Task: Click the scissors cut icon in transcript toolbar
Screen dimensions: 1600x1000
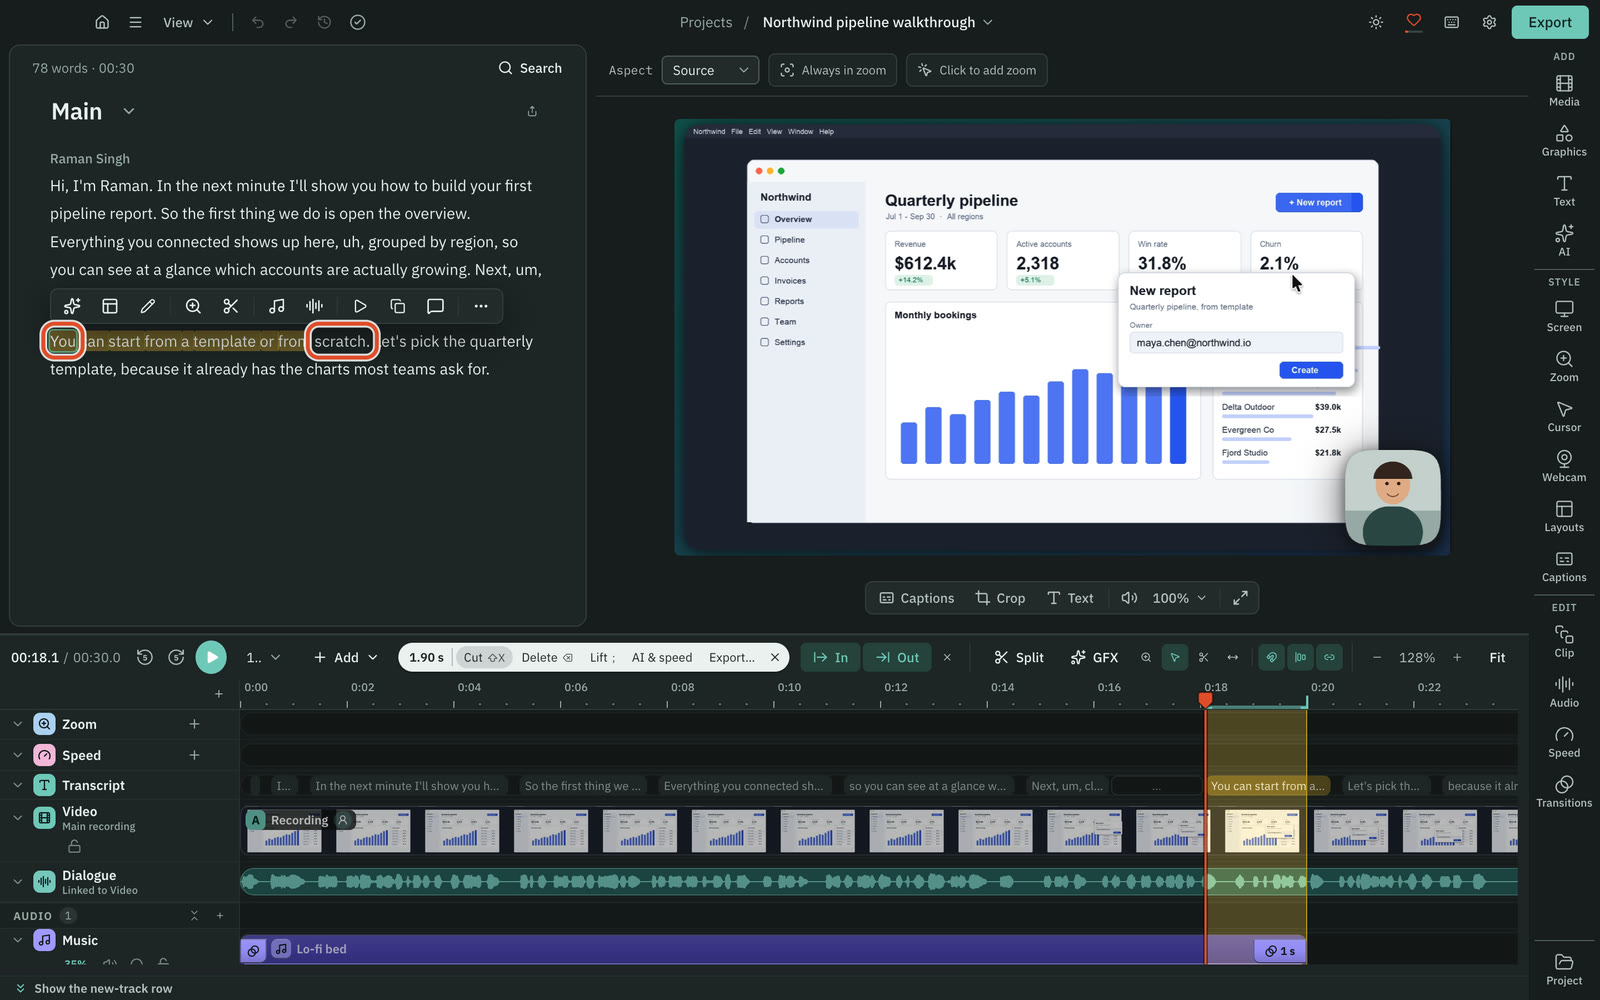Action: (x=231, y=306)
